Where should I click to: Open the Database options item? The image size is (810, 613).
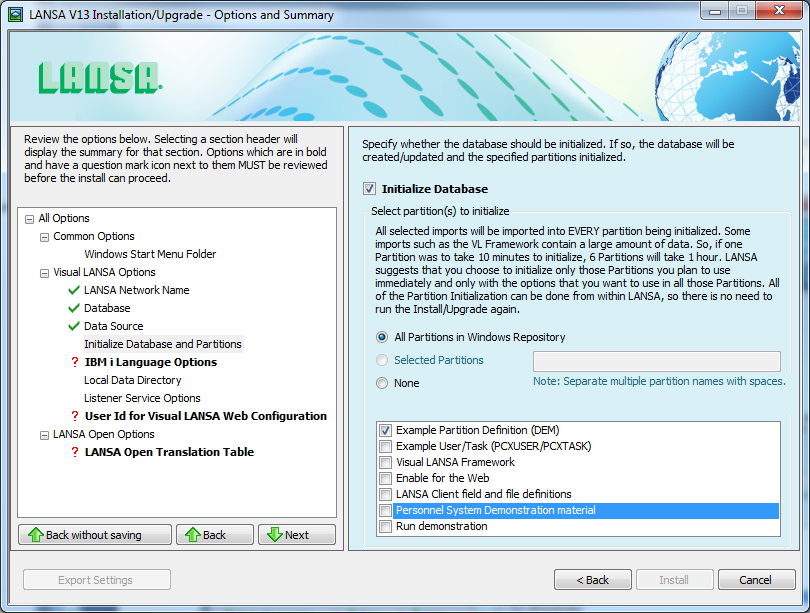point(107,308)
